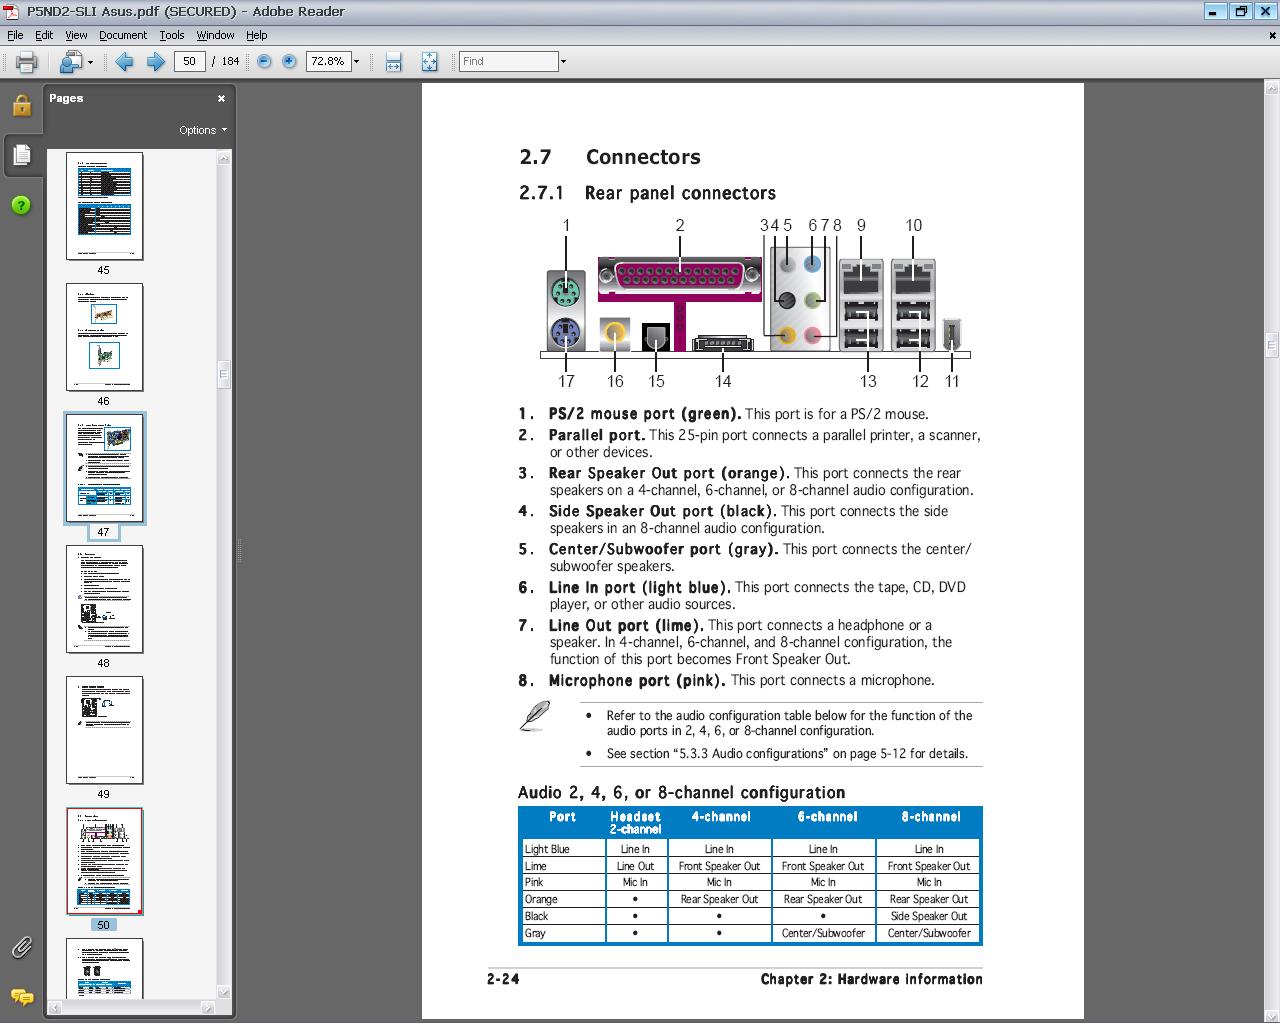
Task: Click the Print icon in the toolbar
Action: click(x=26, y=62)
